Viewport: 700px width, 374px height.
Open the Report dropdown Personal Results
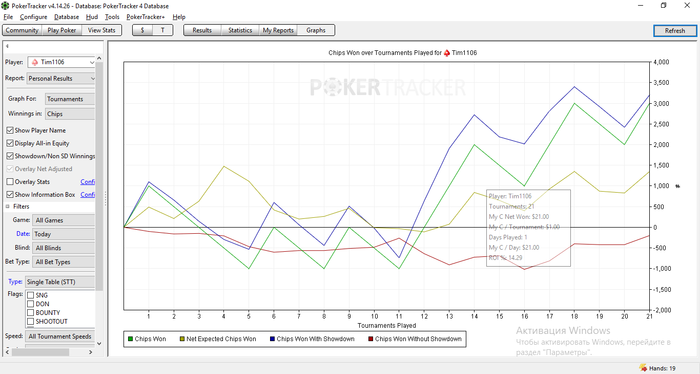(x=61, y=79)
